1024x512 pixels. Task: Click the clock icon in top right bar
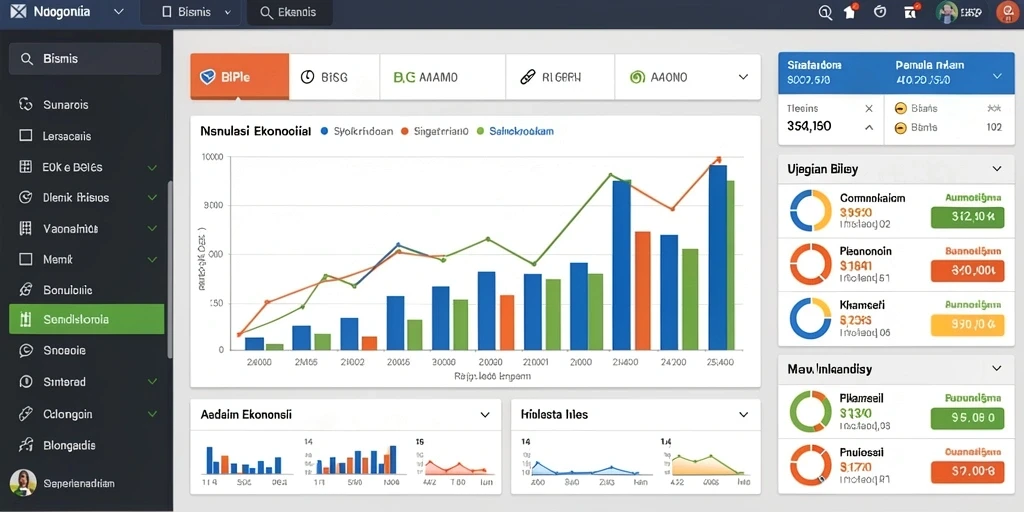point(880,12)
